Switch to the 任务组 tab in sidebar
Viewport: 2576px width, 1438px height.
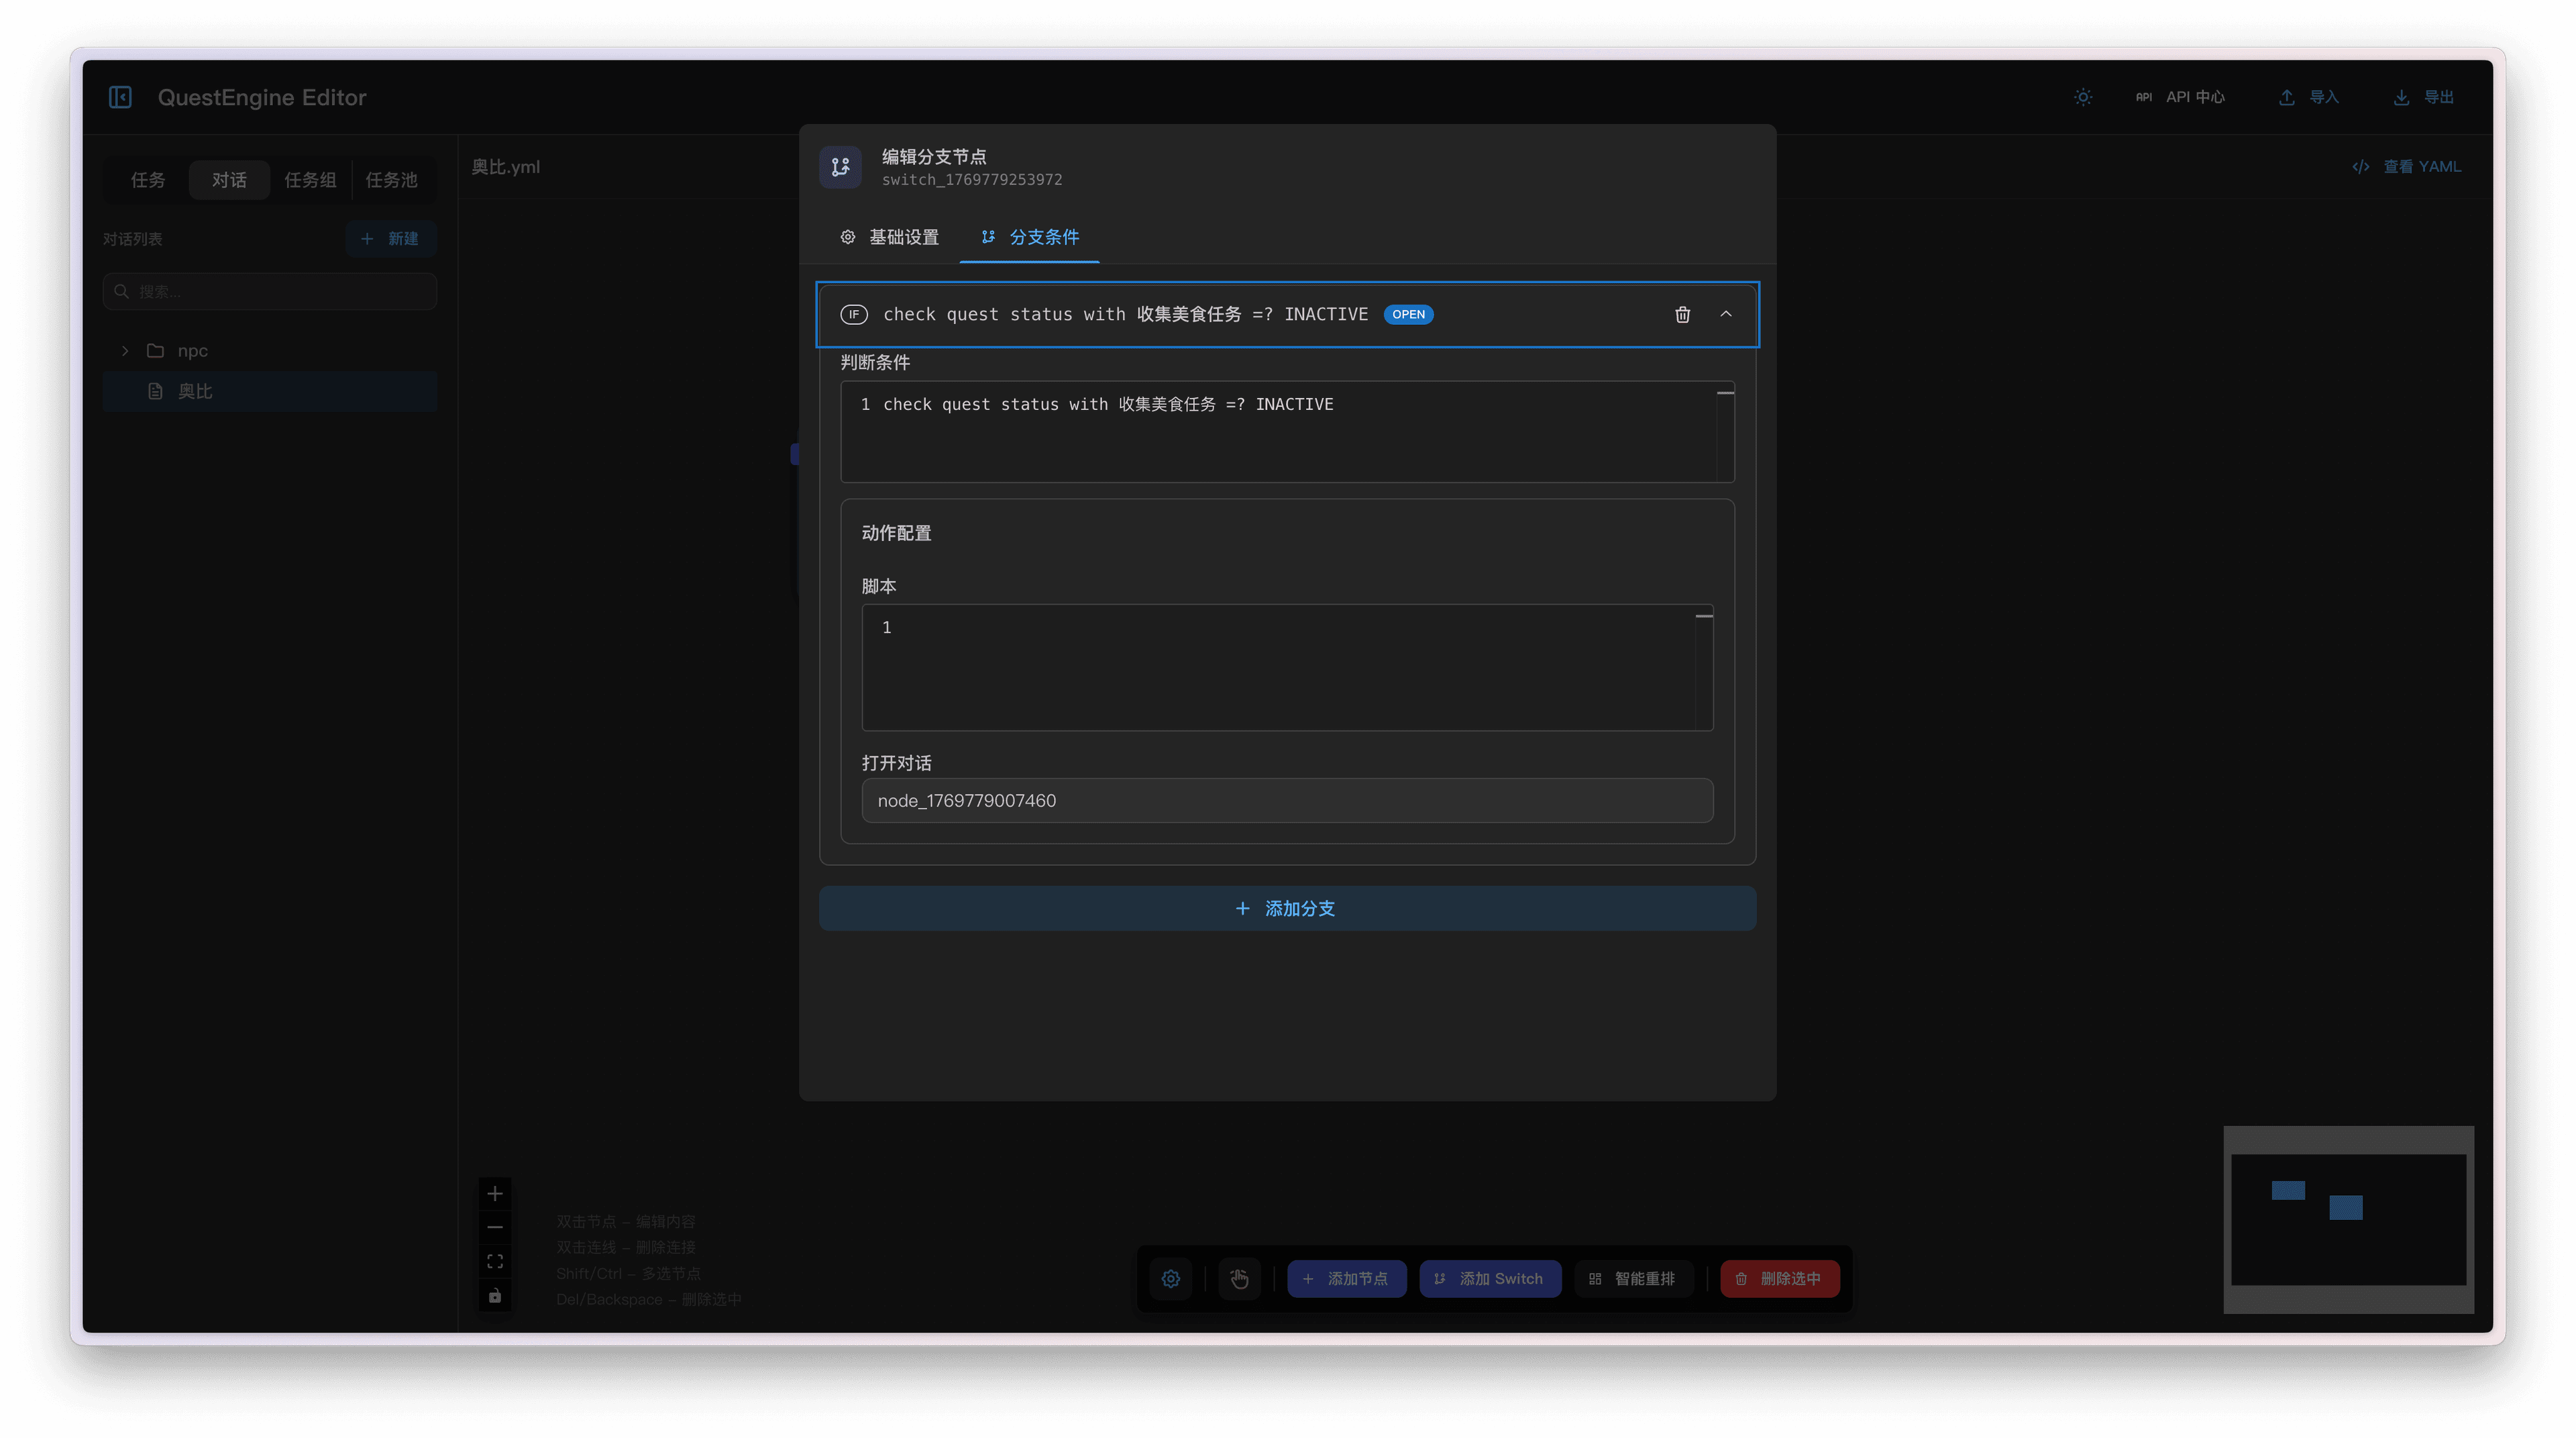click(x=310, y=180)
